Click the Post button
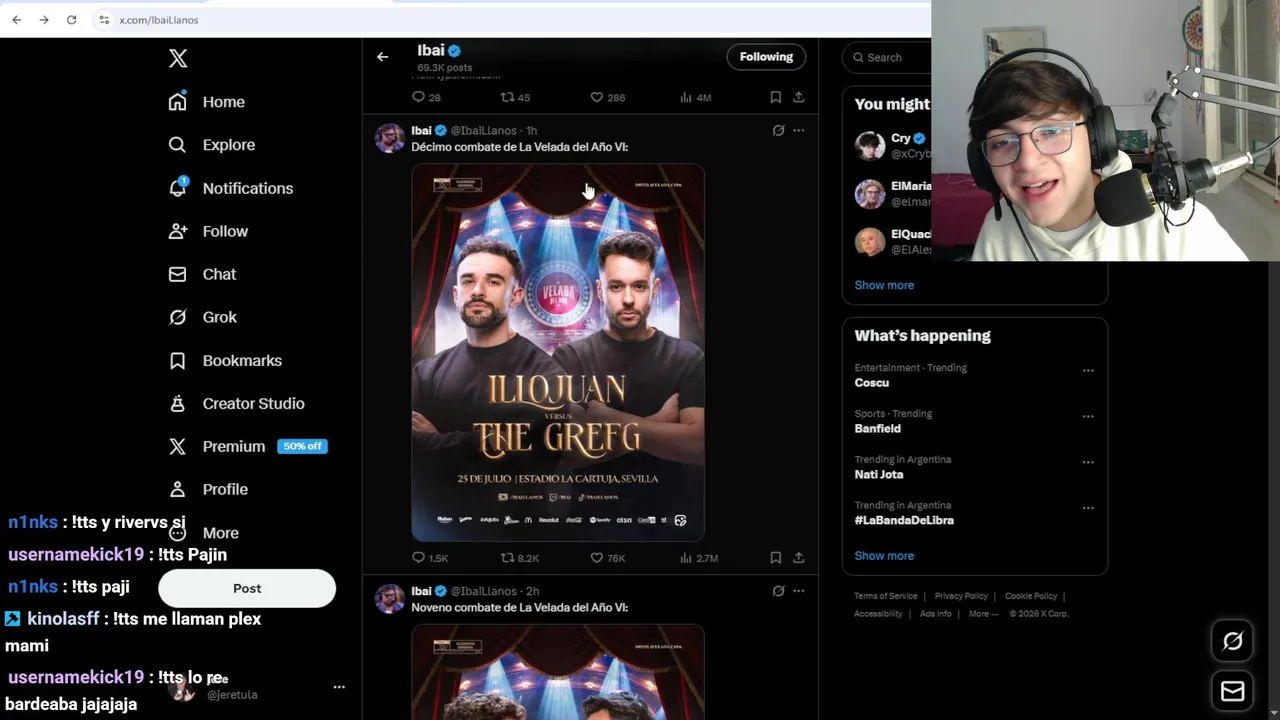Screen dimensions: 1280x720 pyautogui.click(x=247, y=588)
